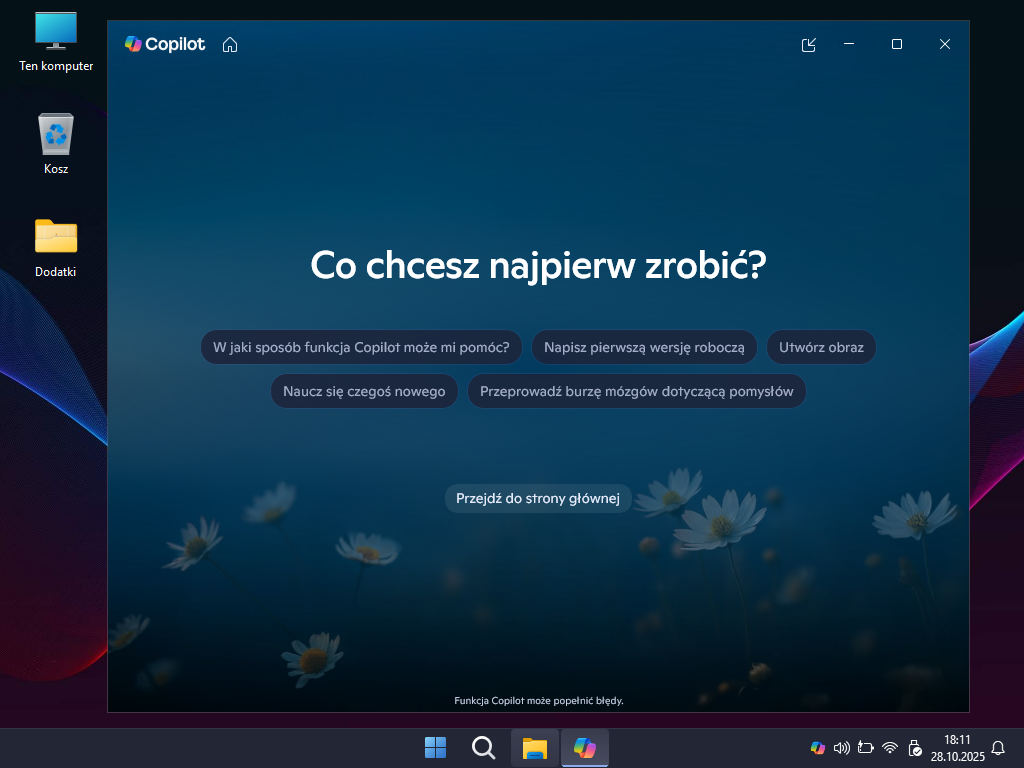Select 'W jaki sposób funkcja Copilot może mi pomóc?'
This screenshot has height=768, width=1024.
coord(361,348)
